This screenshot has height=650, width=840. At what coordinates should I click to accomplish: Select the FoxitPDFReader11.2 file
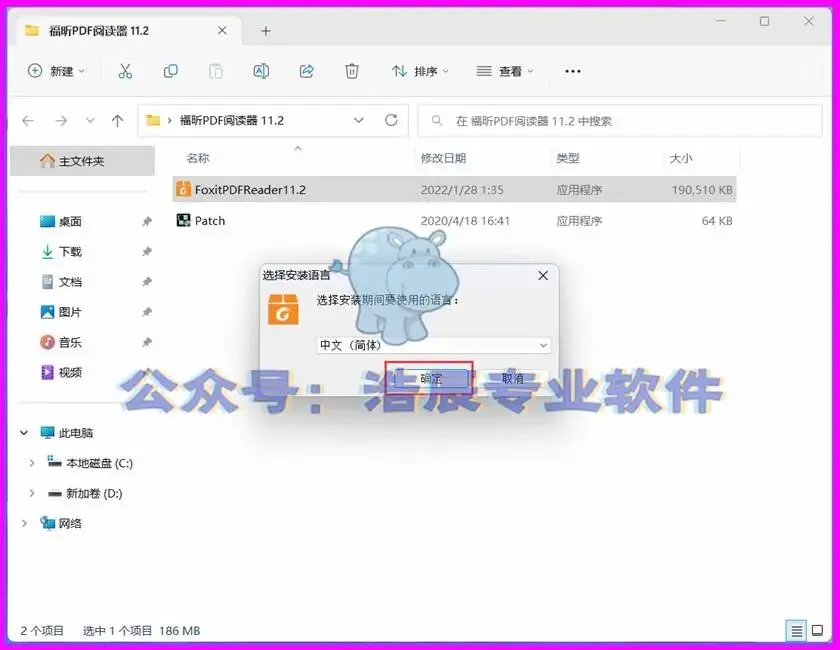[x=454, y=190]
